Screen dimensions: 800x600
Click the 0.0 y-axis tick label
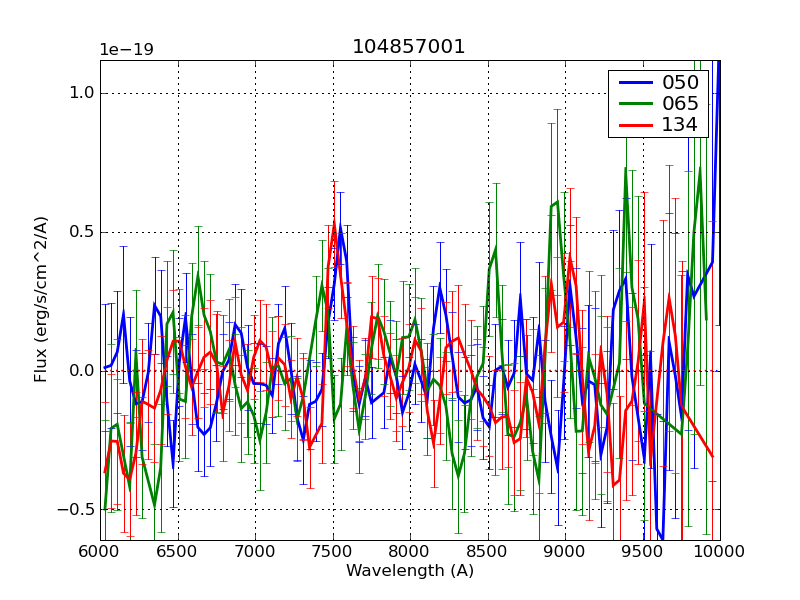coord(81,371)
